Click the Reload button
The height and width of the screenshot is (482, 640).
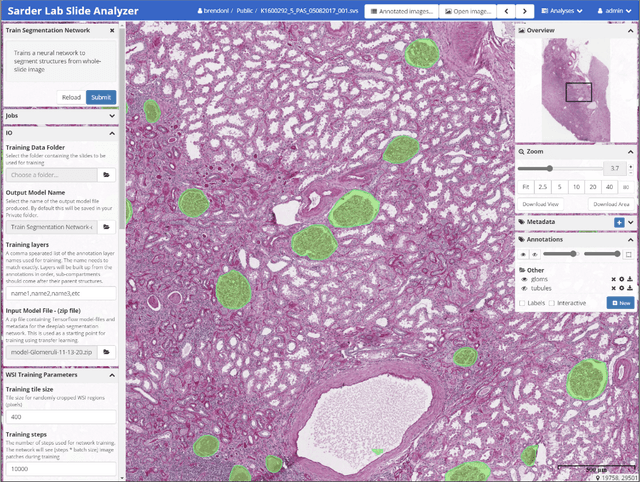coord(71,97)
